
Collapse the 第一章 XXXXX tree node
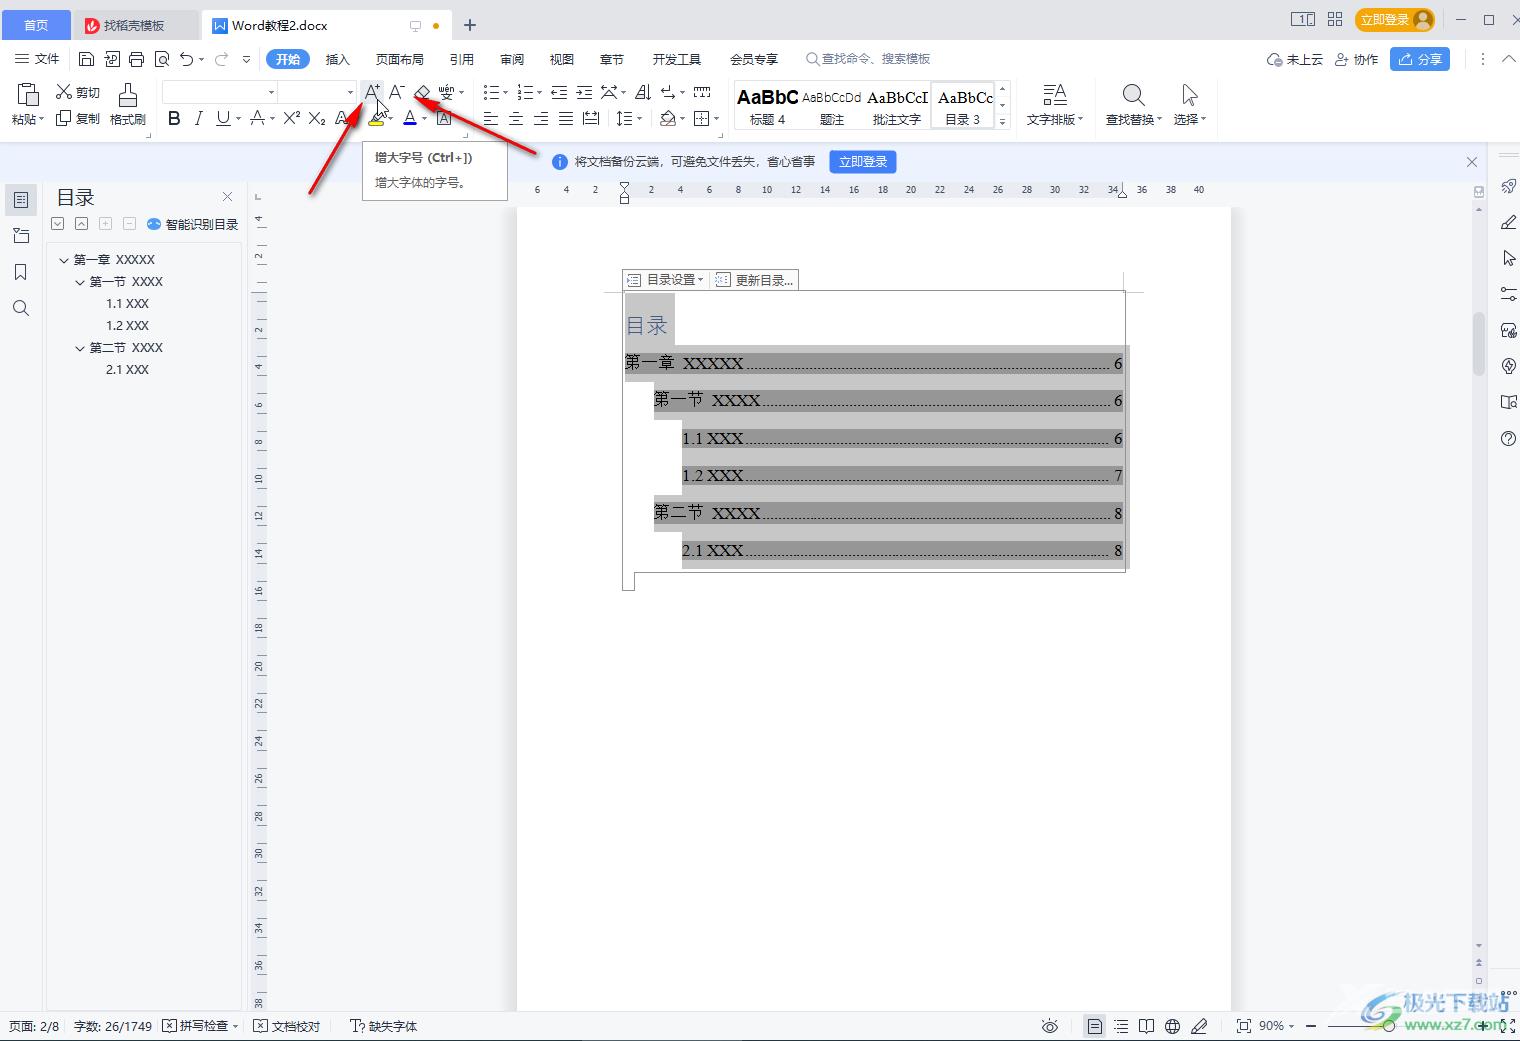[x=64, y=260]
